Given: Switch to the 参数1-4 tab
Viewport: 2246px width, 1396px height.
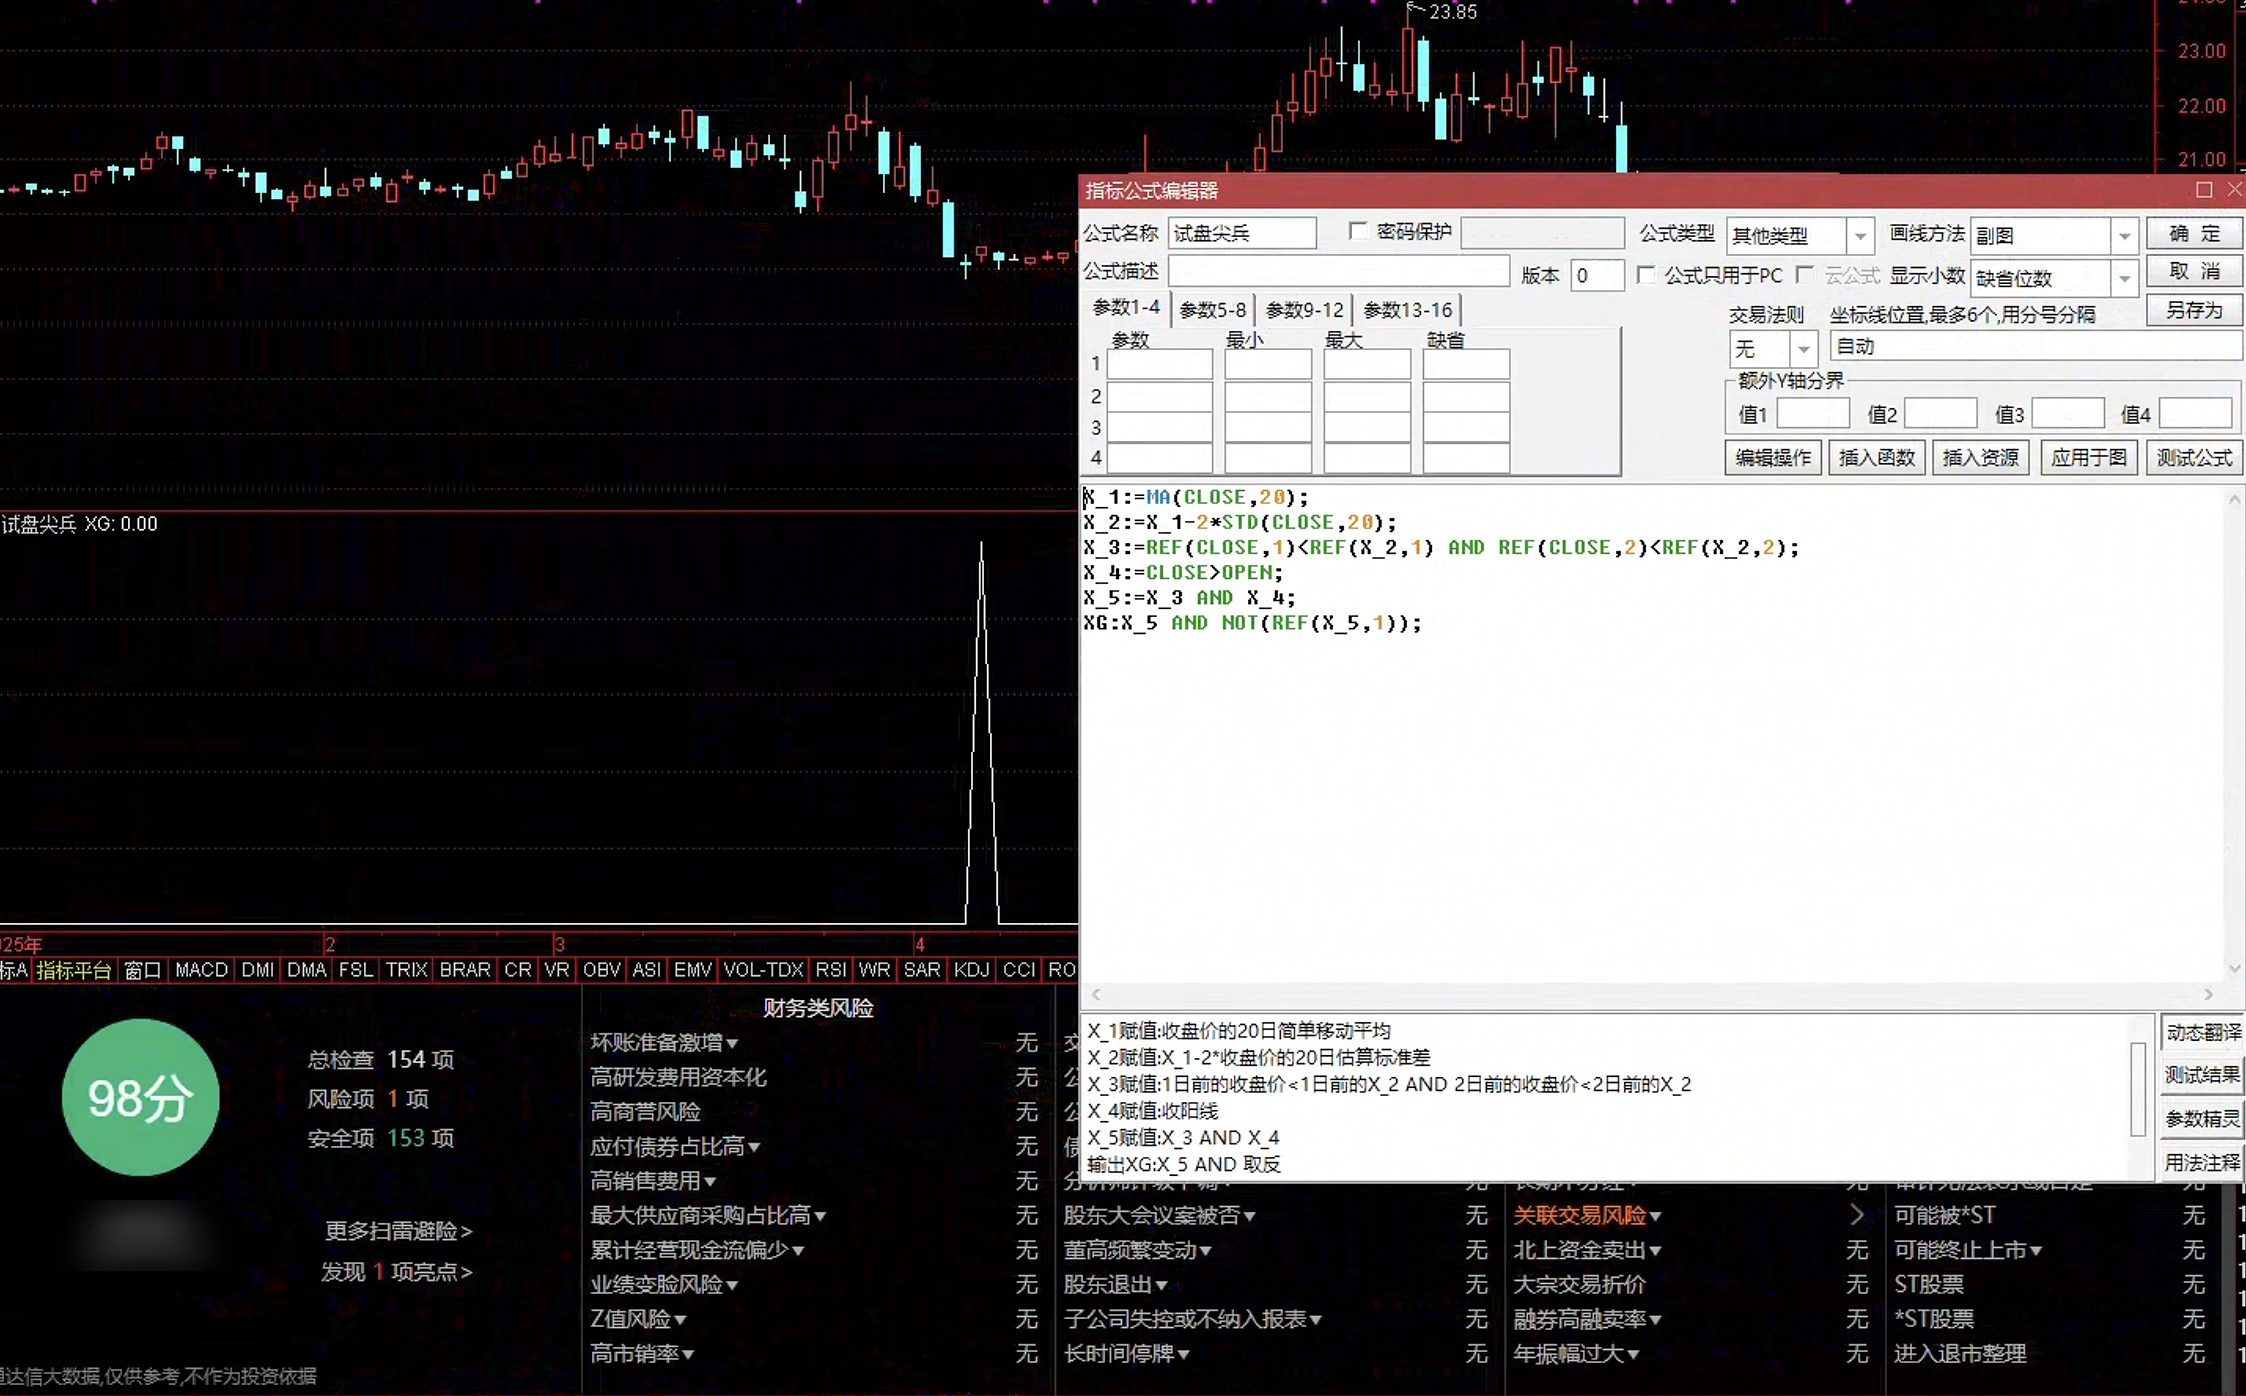Looking at the screenshot, I should coord(1126,308).
